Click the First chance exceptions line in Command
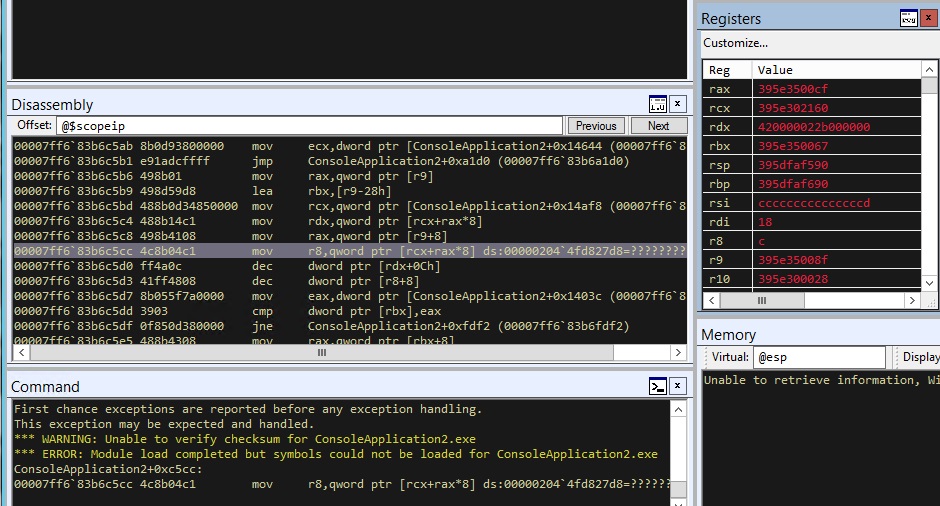Viewport: 940px width, 506px height. (248, 409)
